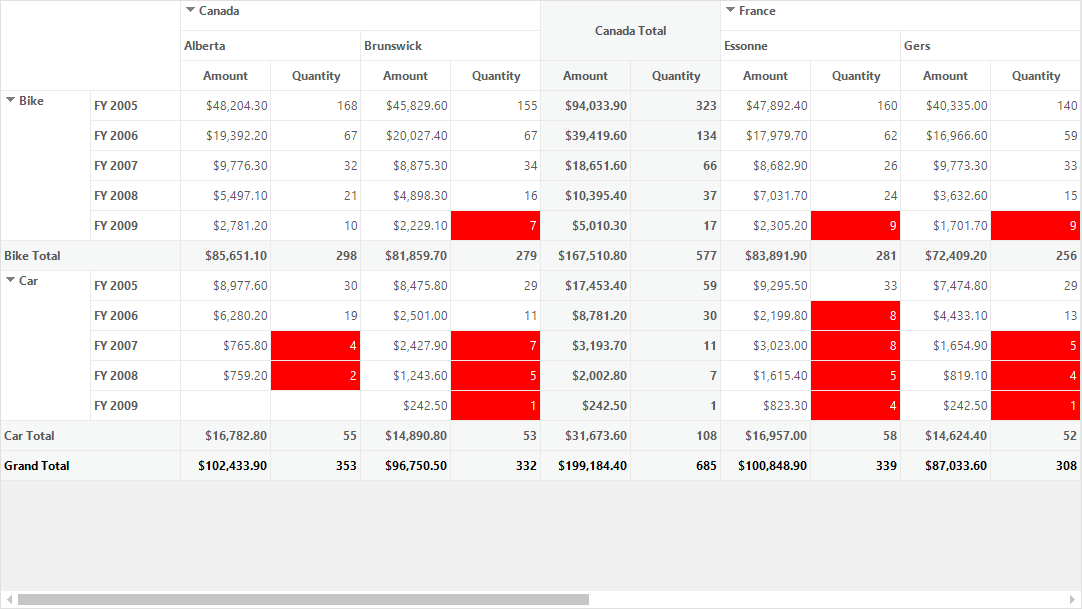This screenshot has width=1082, height=609.
Task: Click the $48,204.30 amount cell
Action: (x=226, y=106)
